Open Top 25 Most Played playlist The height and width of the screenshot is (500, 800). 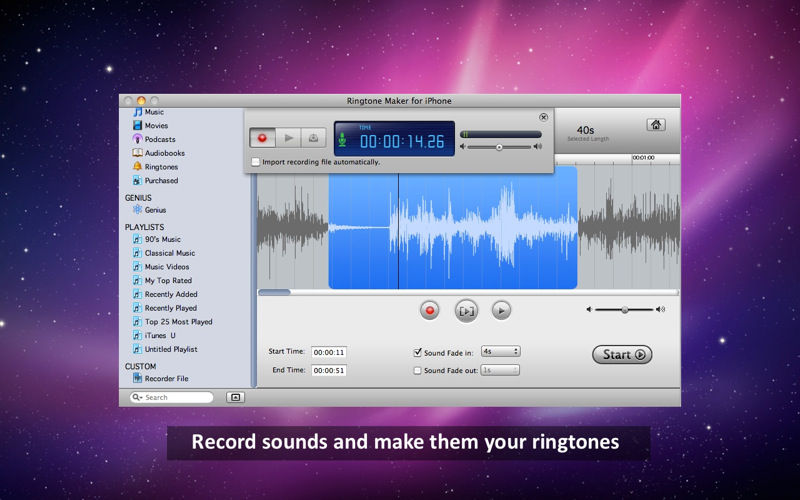(x=172, y=322)
